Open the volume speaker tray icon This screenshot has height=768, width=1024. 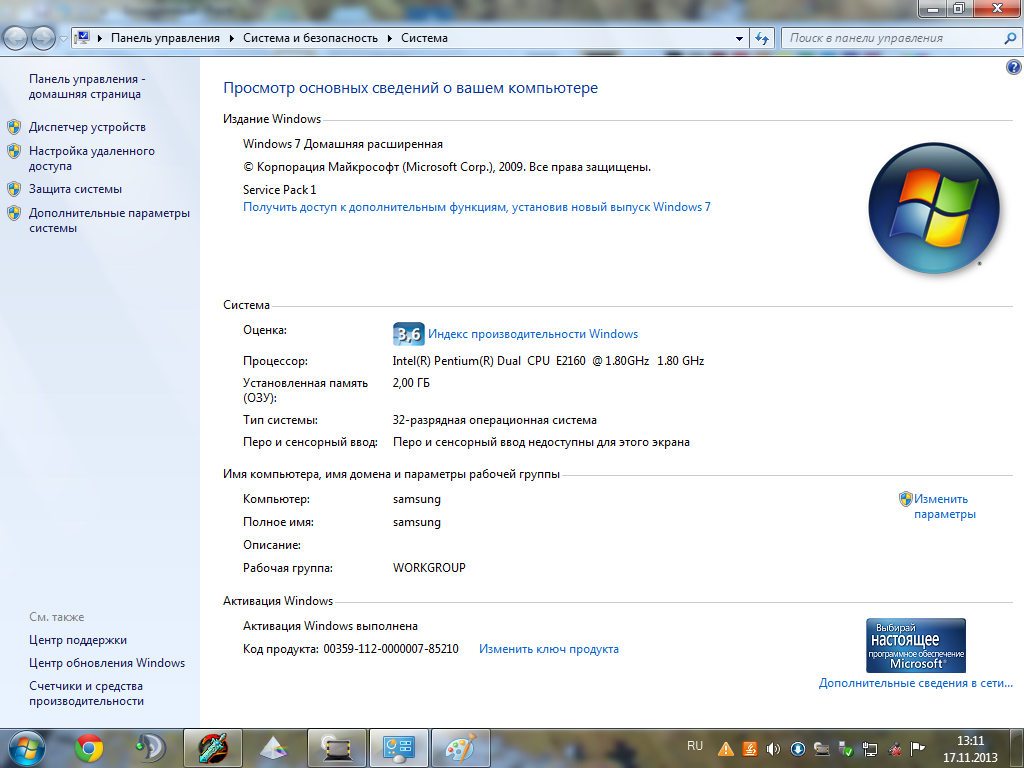pos(773,749)
